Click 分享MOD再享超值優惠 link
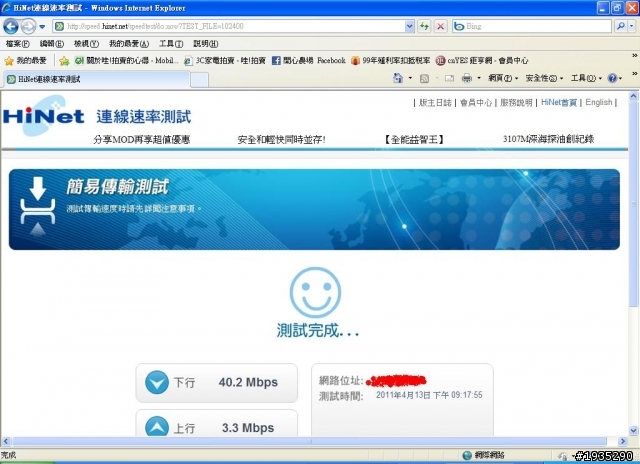Screen dimensions: 640x464 tap(142, 140)
